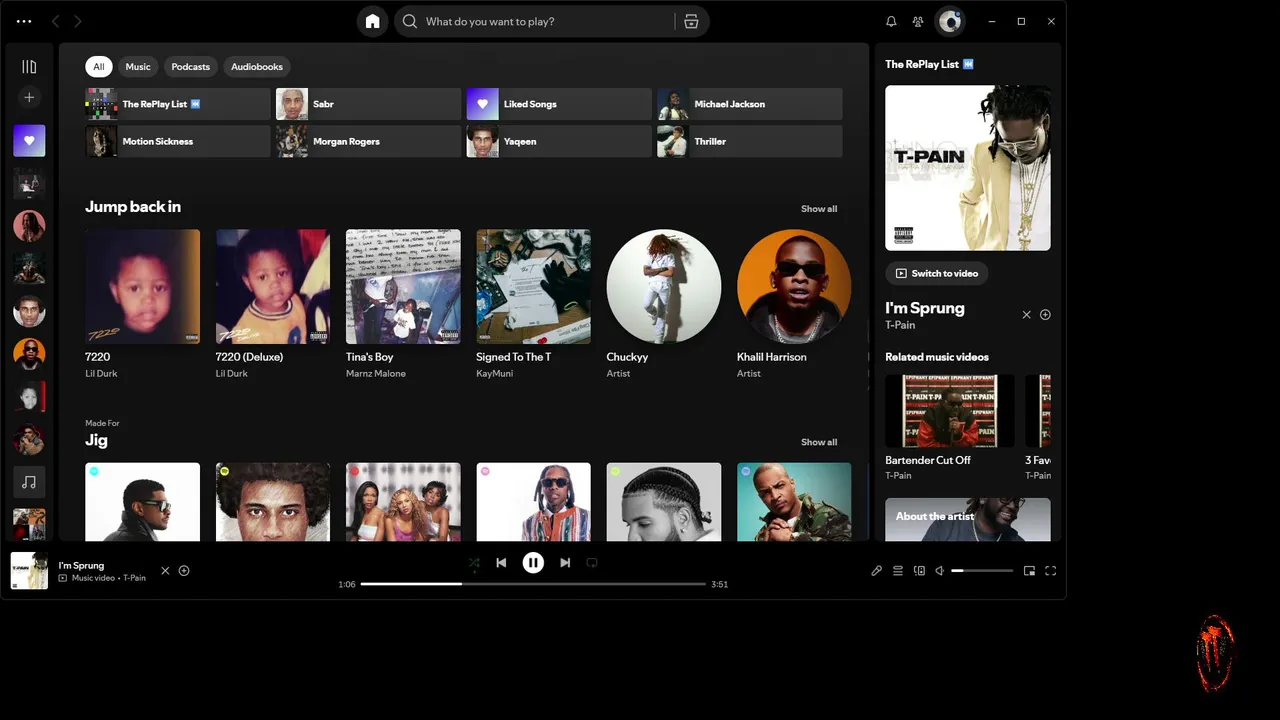Open the Friend Activity icon
This screenshot has width=1280, height=720.
[918, 21]
